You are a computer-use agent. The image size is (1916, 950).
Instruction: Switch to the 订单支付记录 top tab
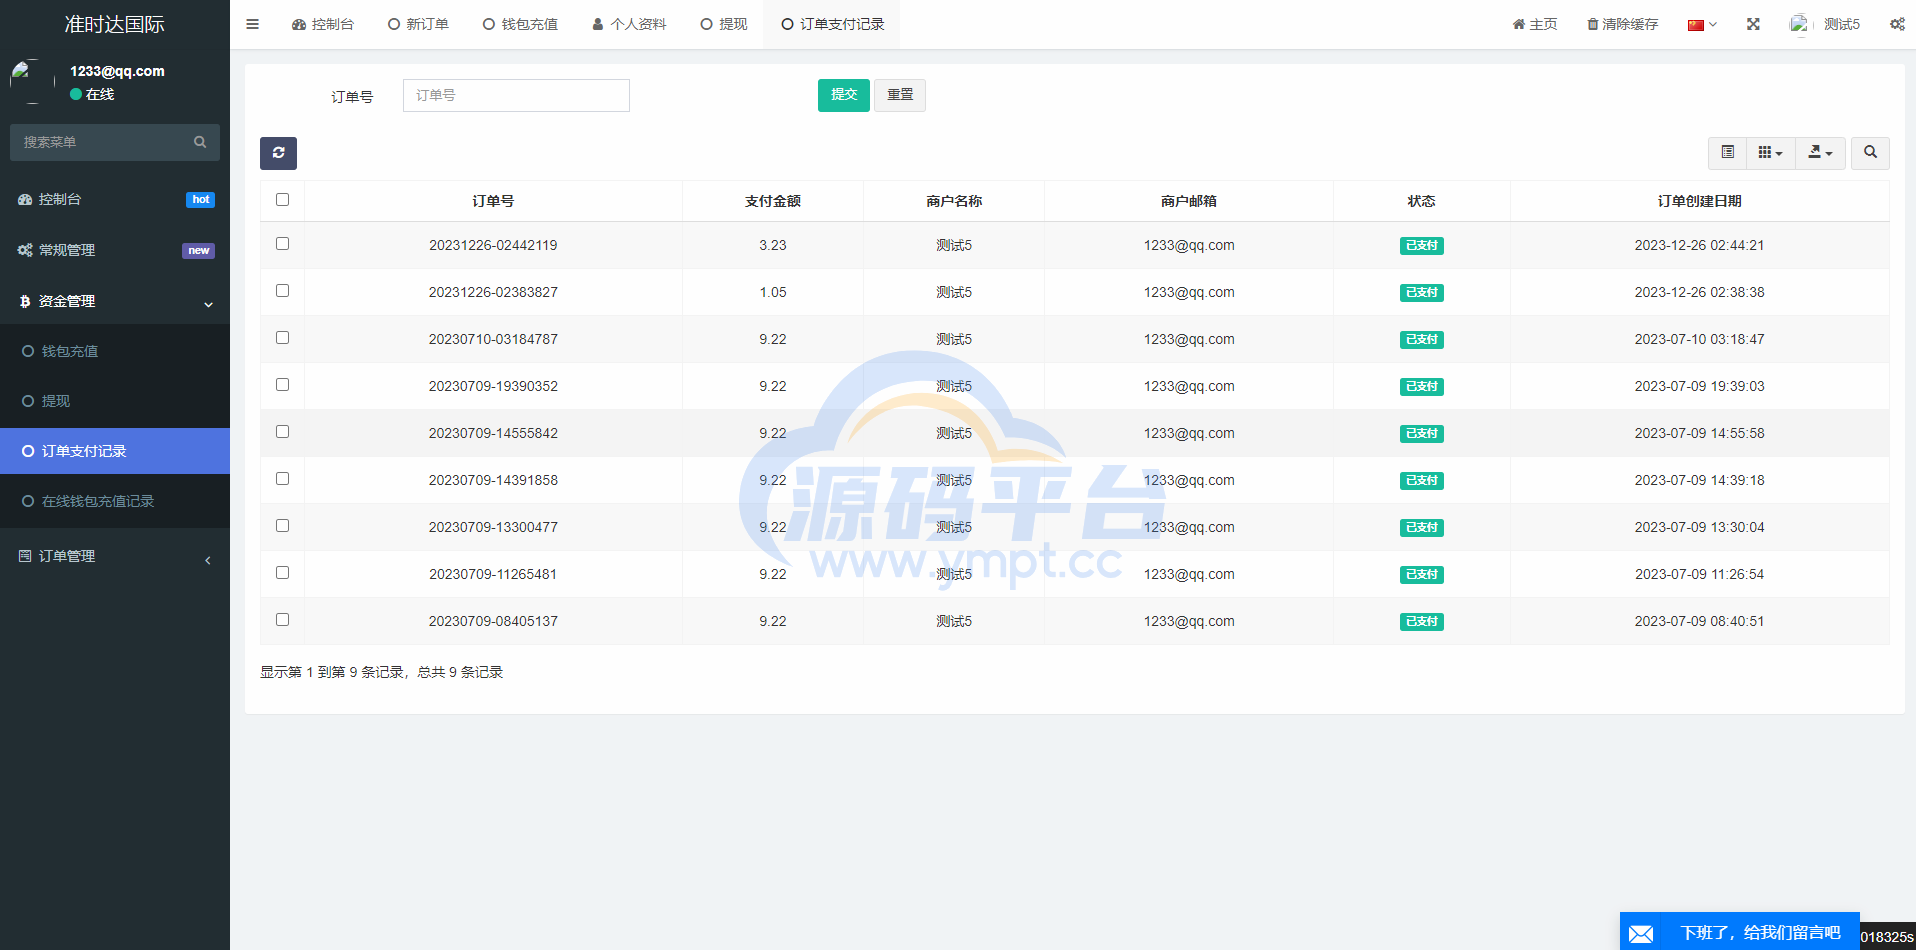pos(832,24)
